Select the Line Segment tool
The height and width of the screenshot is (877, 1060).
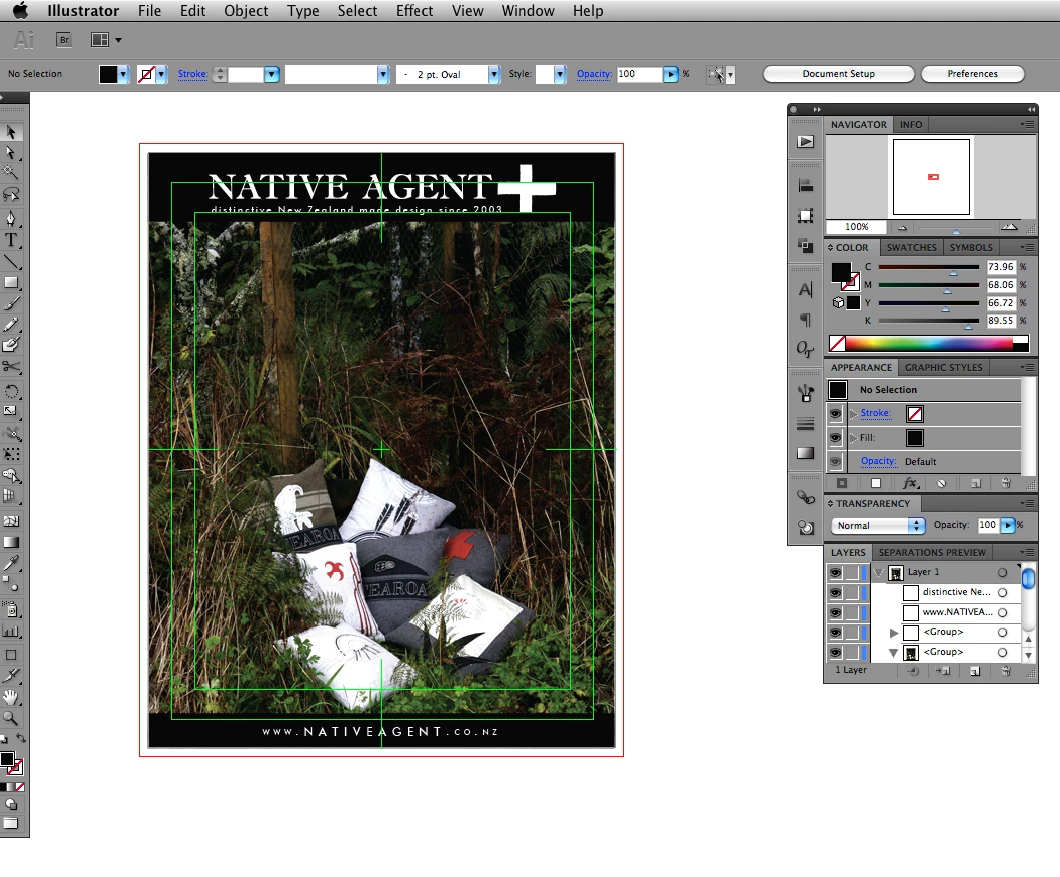[11, 261]
